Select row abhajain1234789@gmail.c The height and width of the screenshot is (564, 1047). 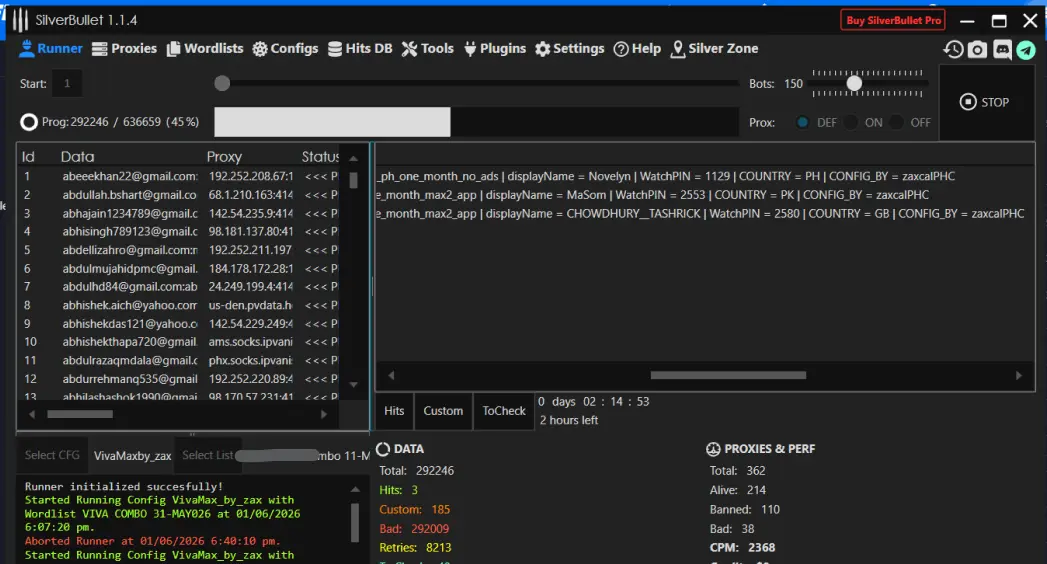[179, 214]
